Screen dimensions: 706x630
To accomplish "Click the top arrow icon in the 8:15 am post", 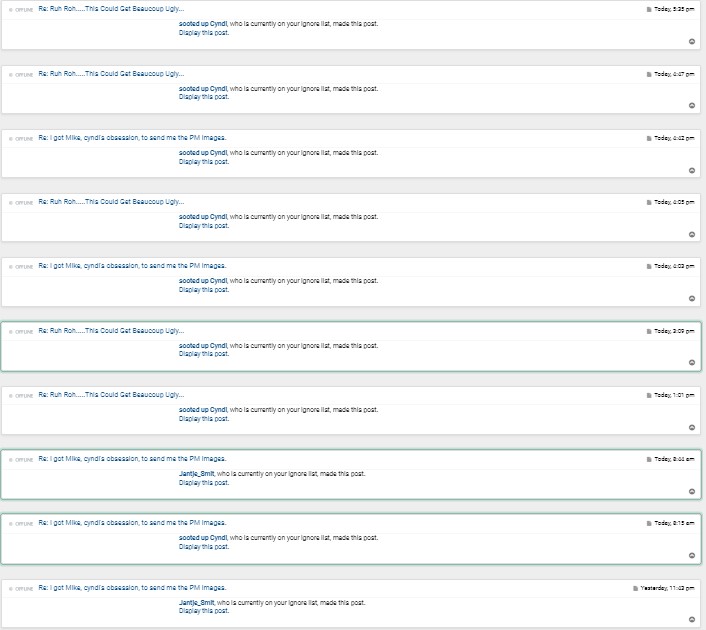I will [x=692, y=555].
